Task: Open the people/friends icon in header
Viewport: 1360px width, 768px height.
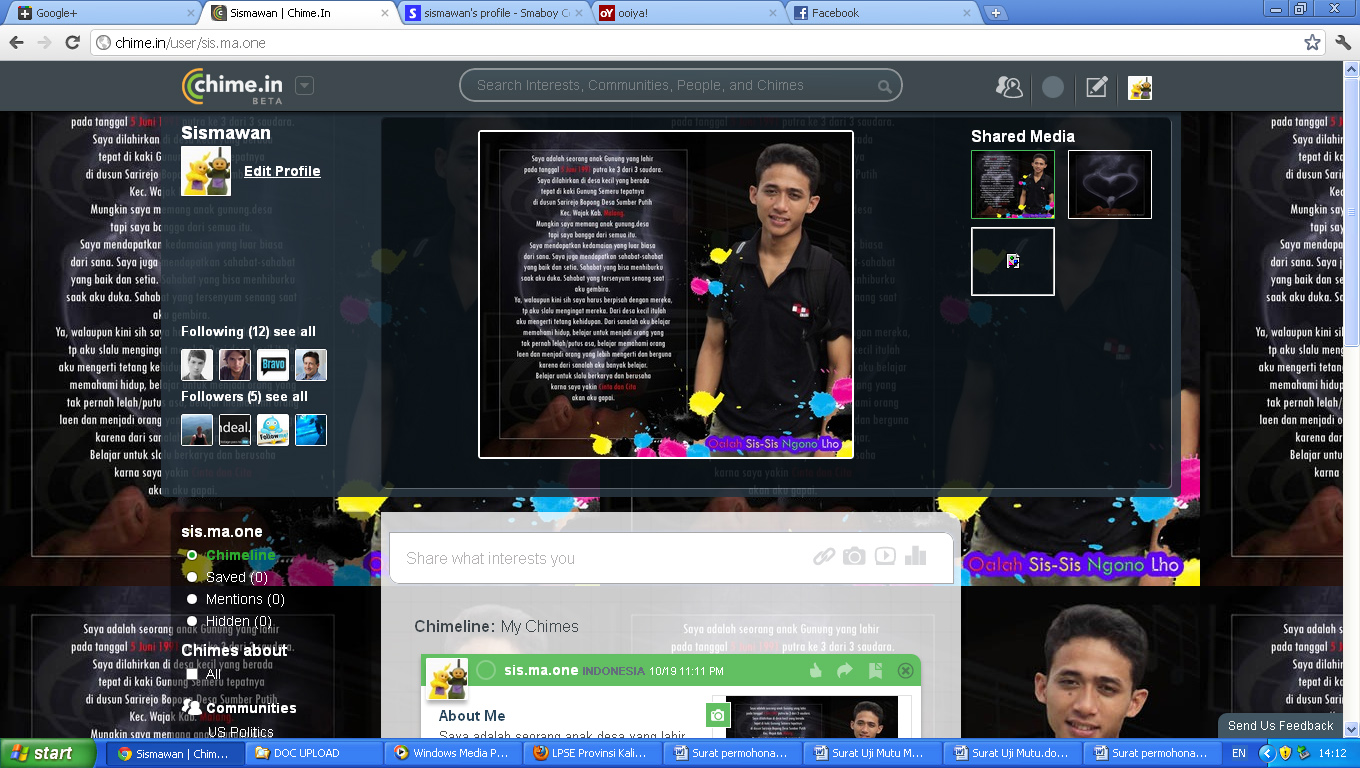Action: click(x=1009, y=87)
